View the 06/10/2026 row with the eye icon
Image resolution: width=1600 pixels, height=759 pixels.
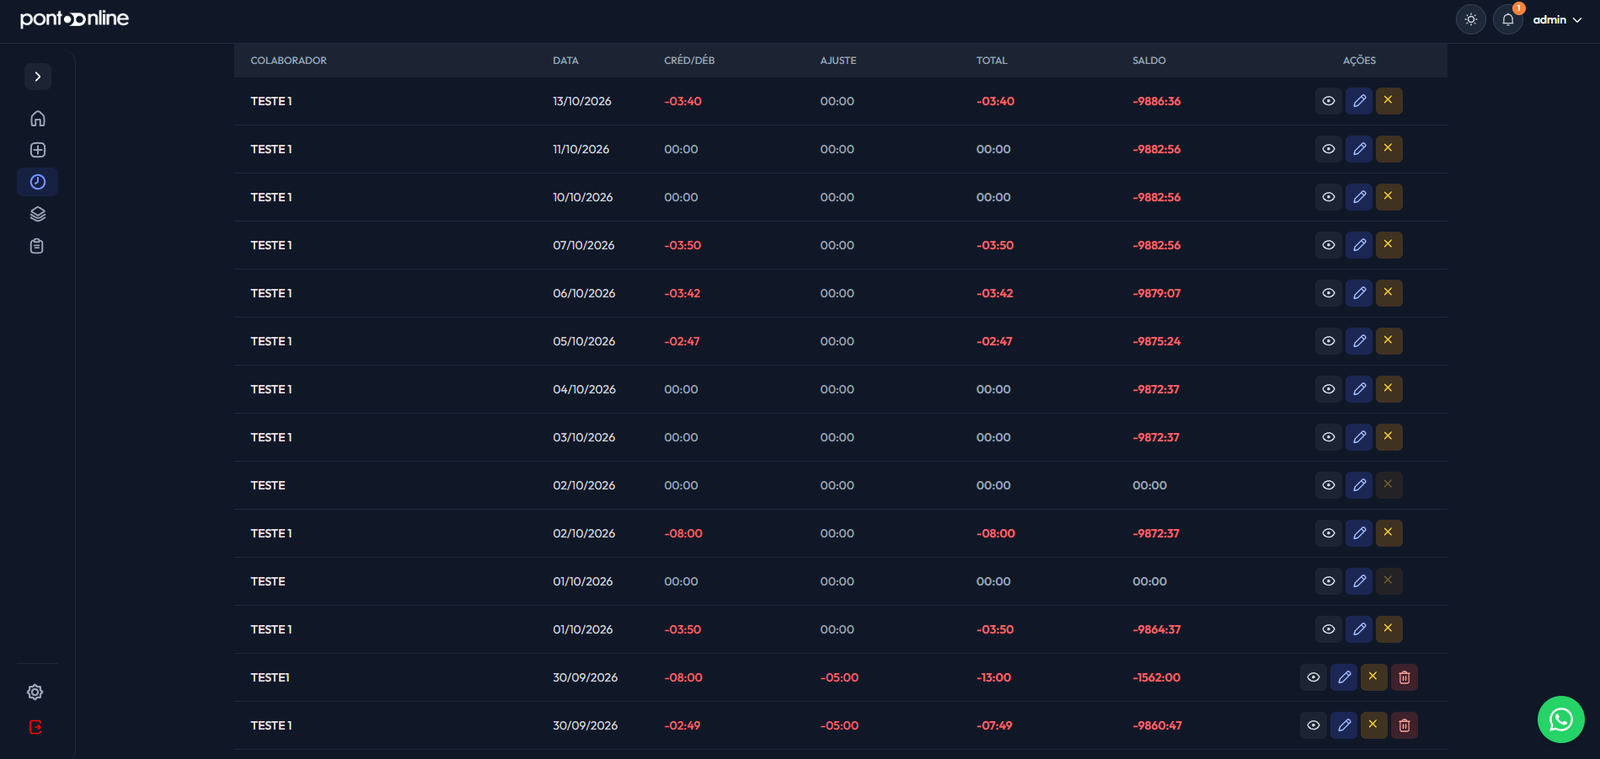pos(1329,293)
